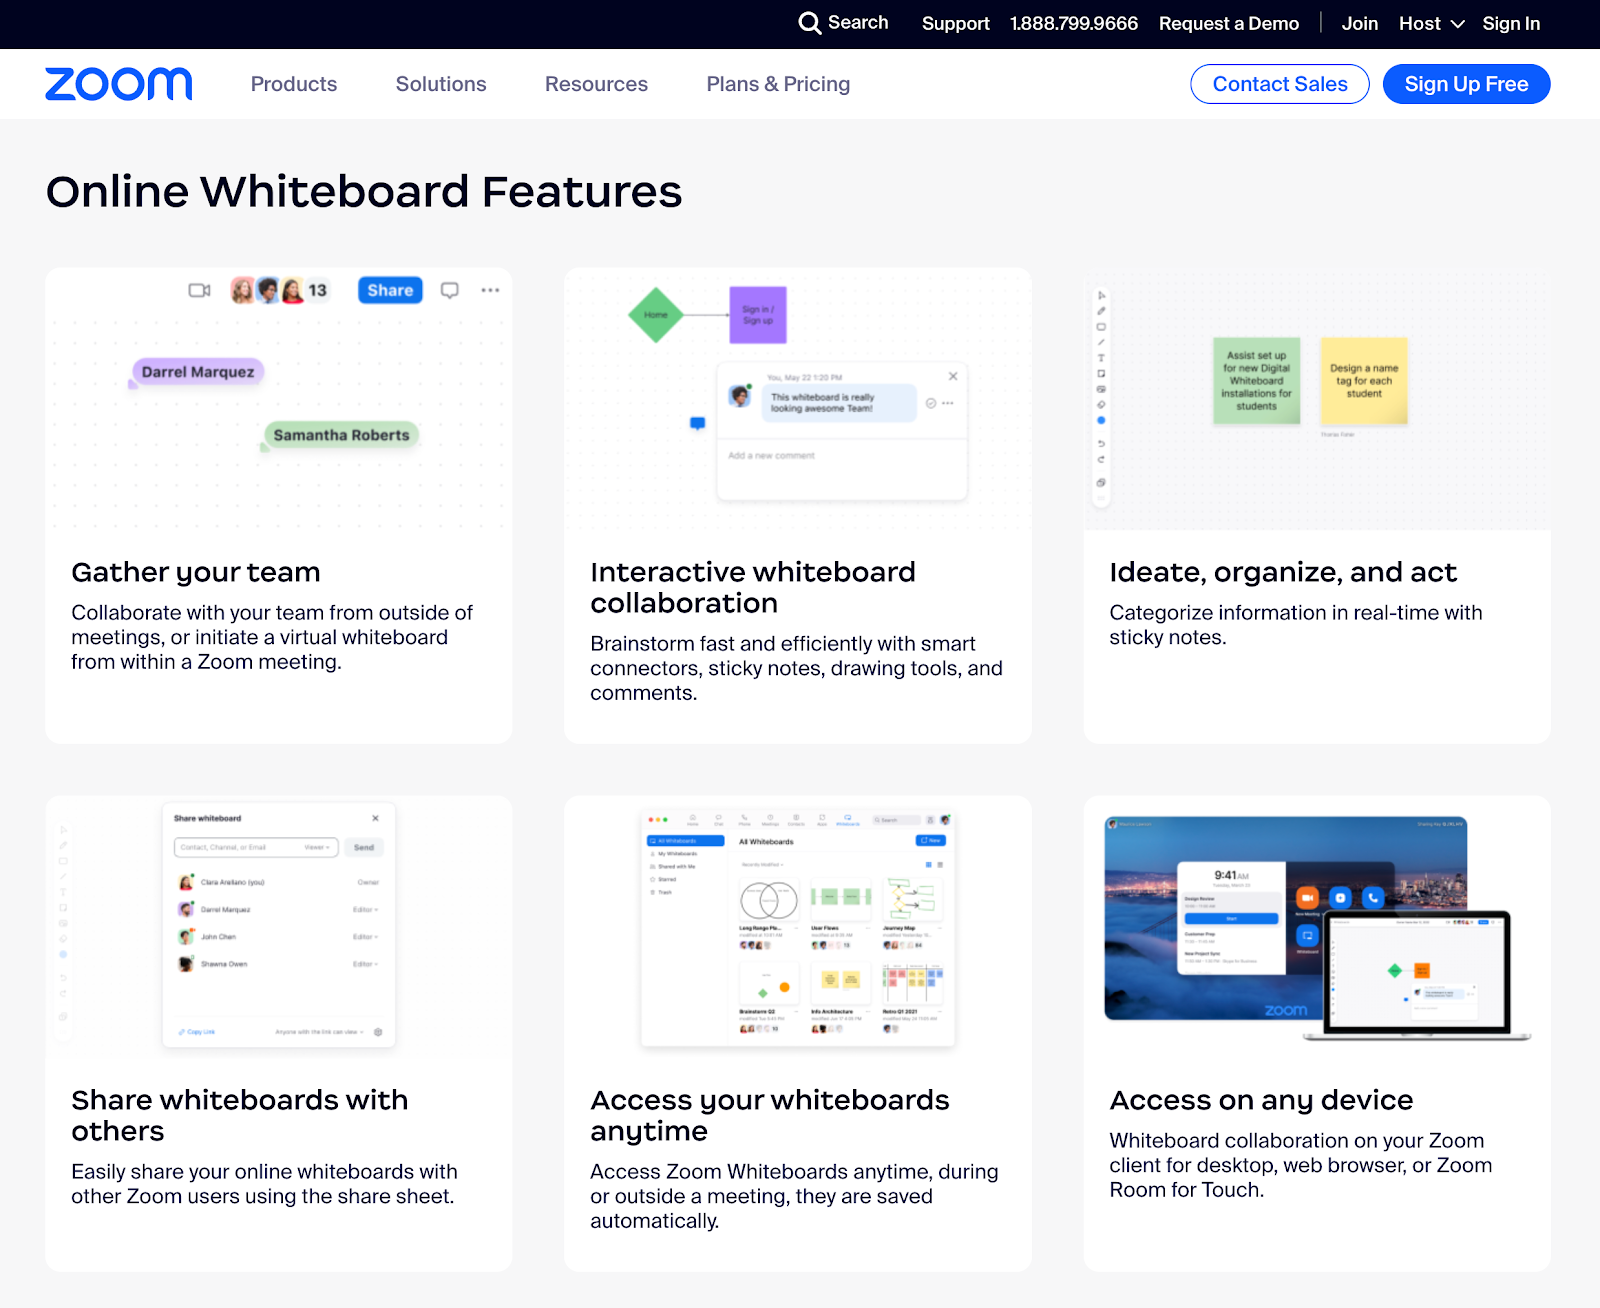Click the Support link
The height and width of the screenshot is (1308, 1600).
[x=955, y=23]
